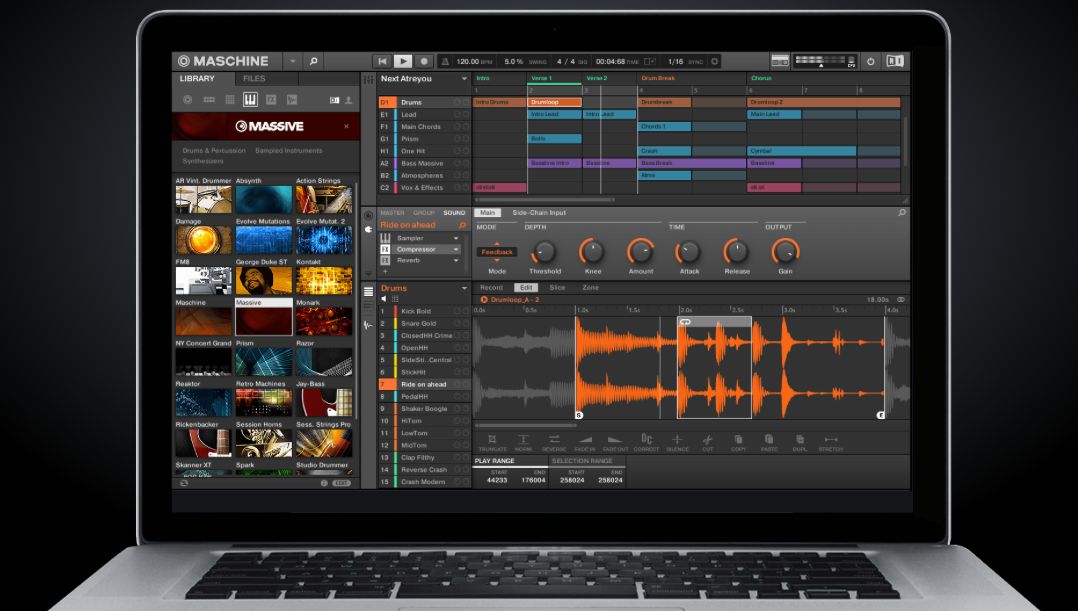Image resolution: width=1078 pixels, height=611 pixels.
Task: Start playback with the Play button
Action: [x=403, y=61]
